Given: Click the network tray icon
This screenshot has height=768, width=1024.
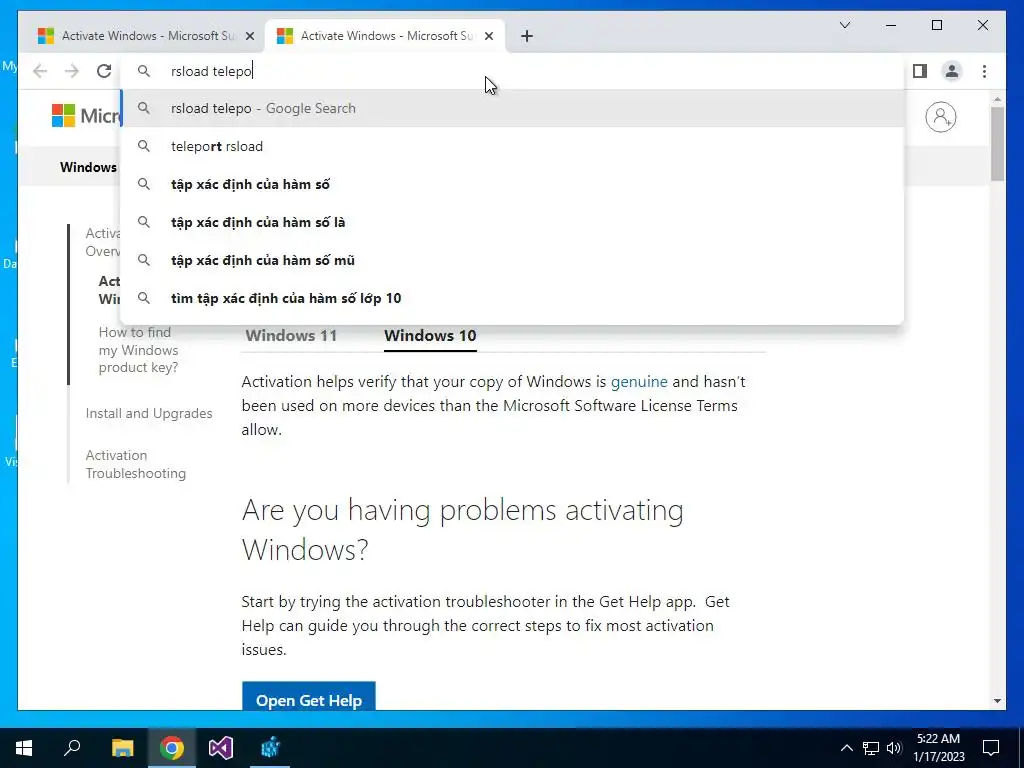Looking at the screenshot, I should click(871, 748).
